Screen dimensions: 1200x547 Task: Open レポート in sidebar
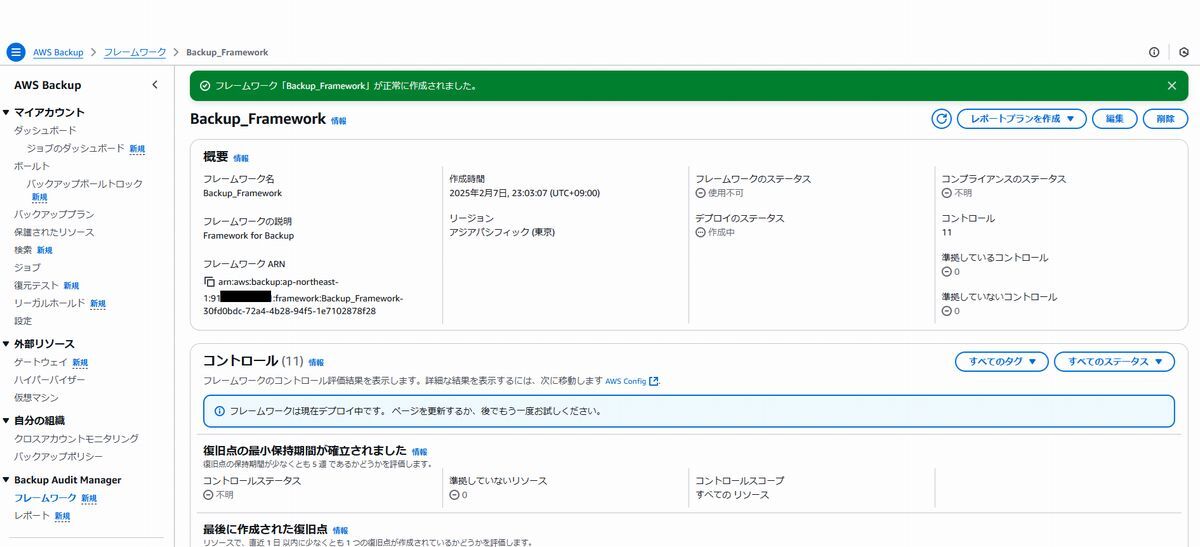[x=32, y=516]
